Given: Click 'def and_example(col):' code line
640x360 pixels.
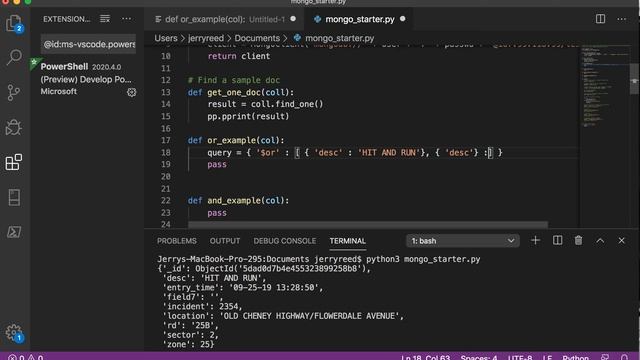Looking at the screenshot, I should [x=238, y=201].
